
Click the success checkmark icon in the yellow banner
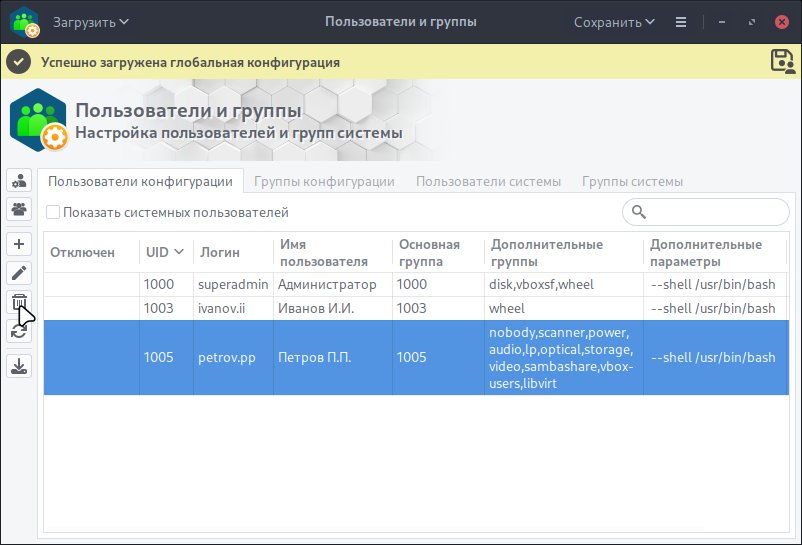click(18, 62)
